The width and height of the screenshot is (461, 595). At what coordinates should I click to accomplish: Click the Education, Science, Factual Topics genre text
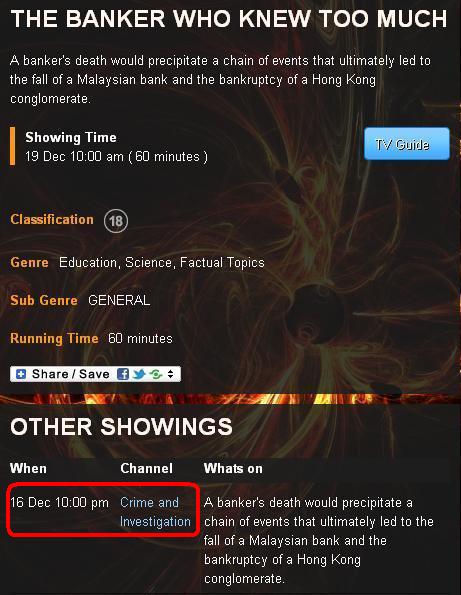(162, 262)
